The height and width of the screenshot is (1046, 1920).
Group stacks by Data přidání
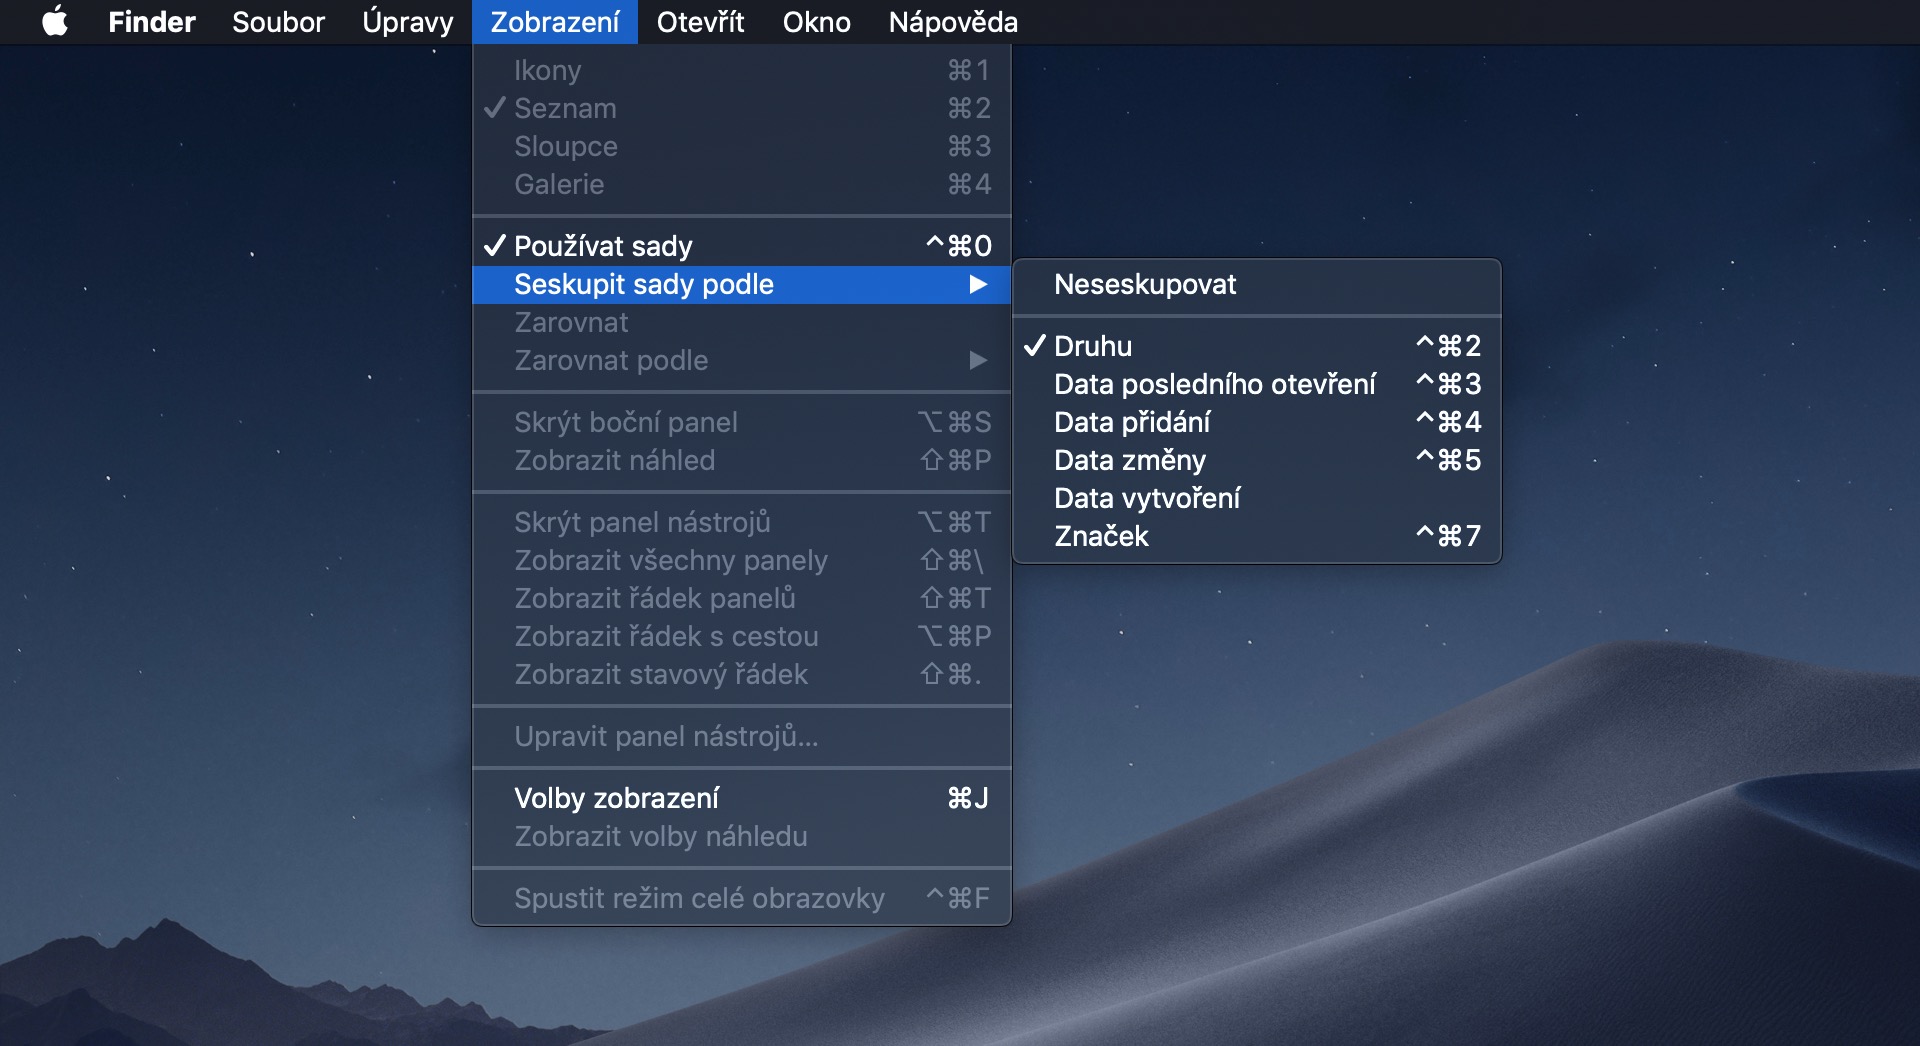(1256, 422)
